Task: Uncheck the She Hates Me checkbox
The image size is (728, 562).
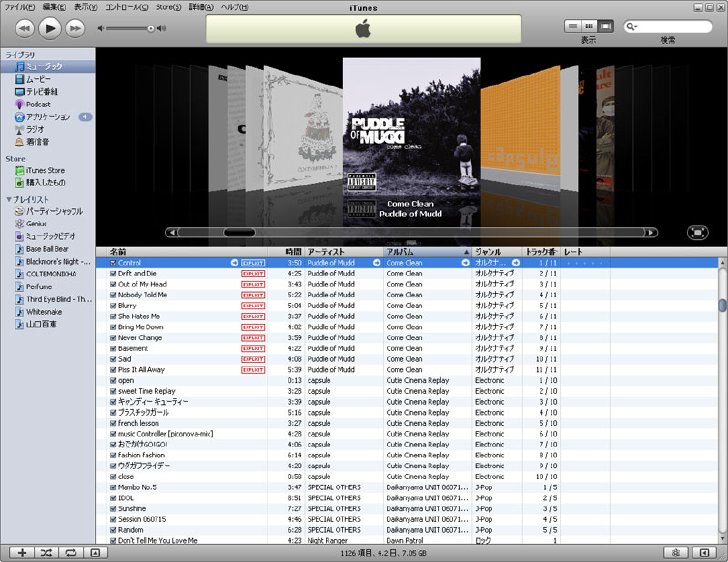Action: pos(113,316)
